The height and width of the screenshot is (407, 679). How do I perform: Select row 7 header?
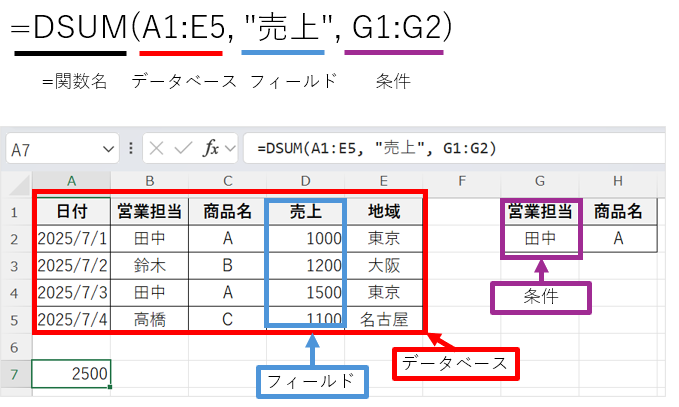point(16,374)
